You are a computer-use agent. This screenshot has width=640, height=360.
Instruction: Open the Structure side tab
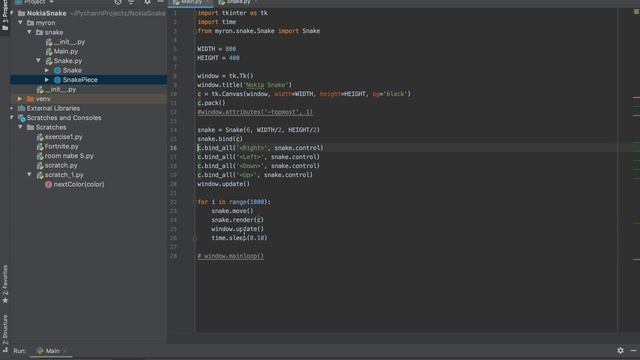[5, 334]
